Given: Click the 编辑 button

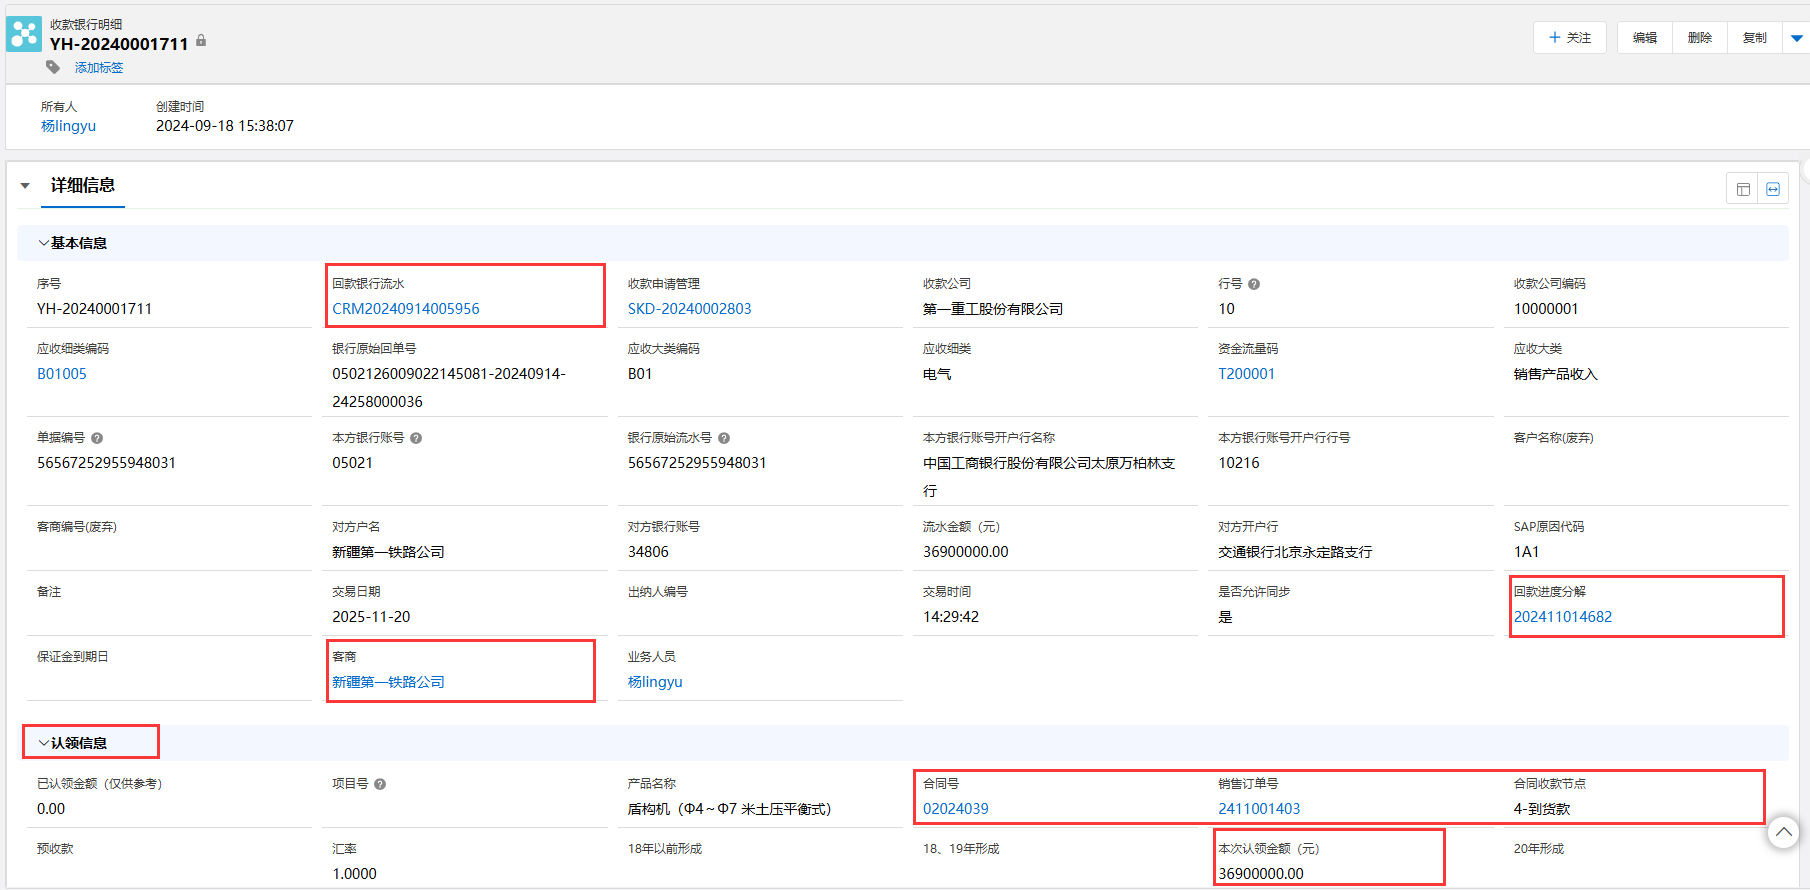Looking at the screenshot, I should 1644,38.
